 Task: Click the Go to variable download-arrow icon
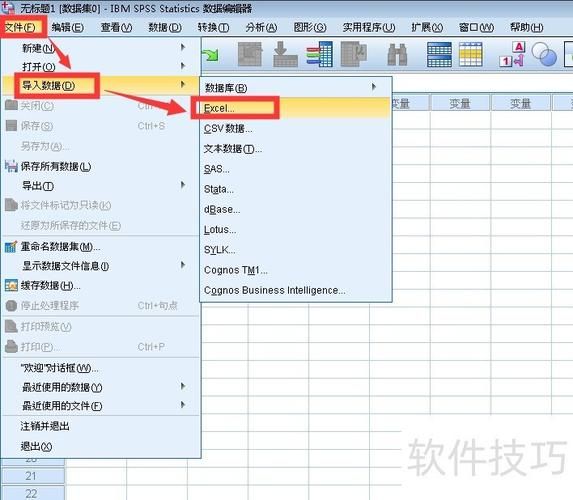pos(285,54)
